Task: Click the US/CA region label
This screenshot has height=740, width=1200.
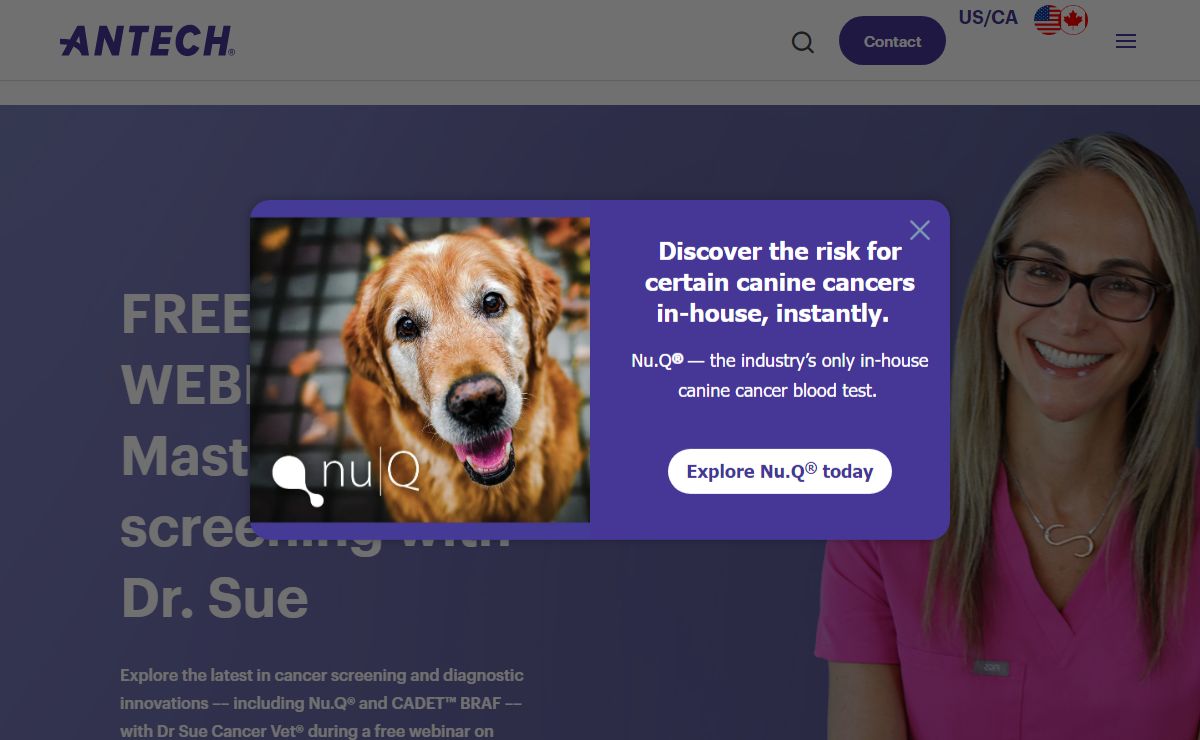Action: pyautogui.click(x=988, y=18)
